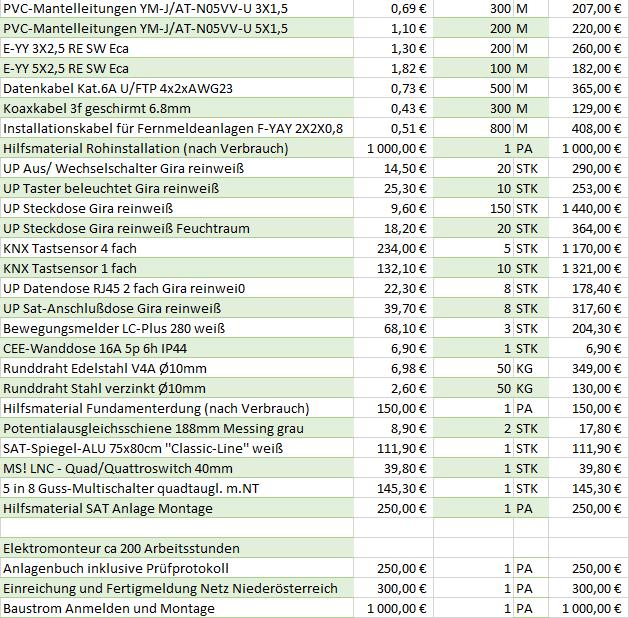Select unit price '25,30 €'
Screen dimensions: 629x618
pos(405,188)
